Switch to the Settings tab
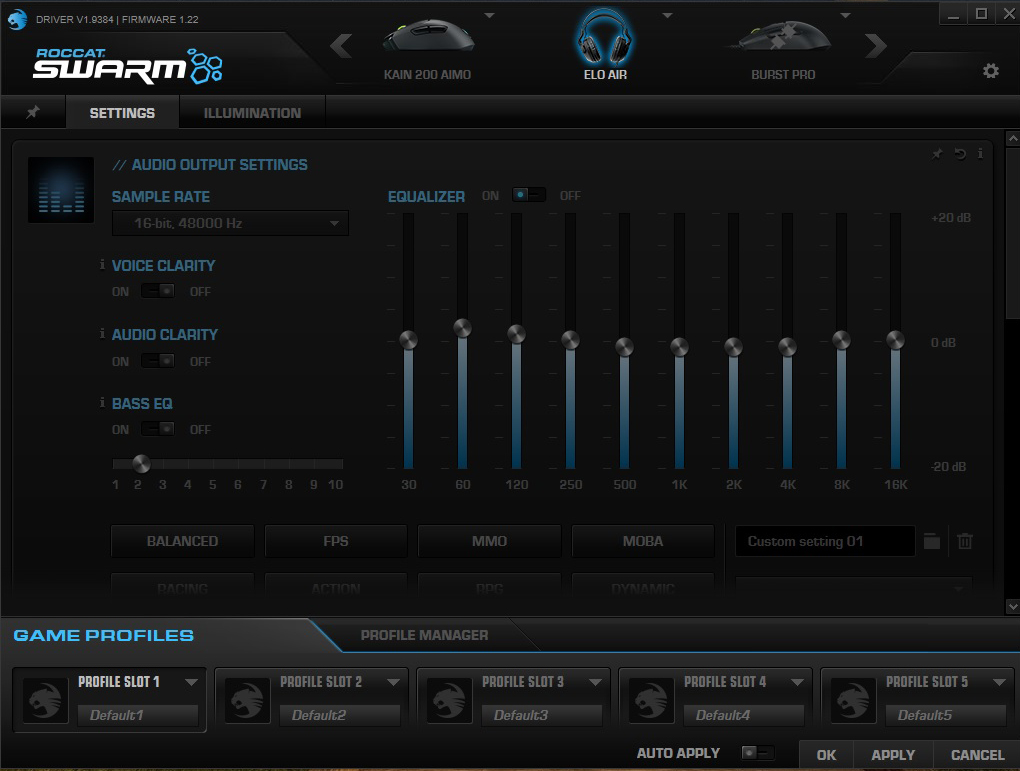 [x=122, y=113]
